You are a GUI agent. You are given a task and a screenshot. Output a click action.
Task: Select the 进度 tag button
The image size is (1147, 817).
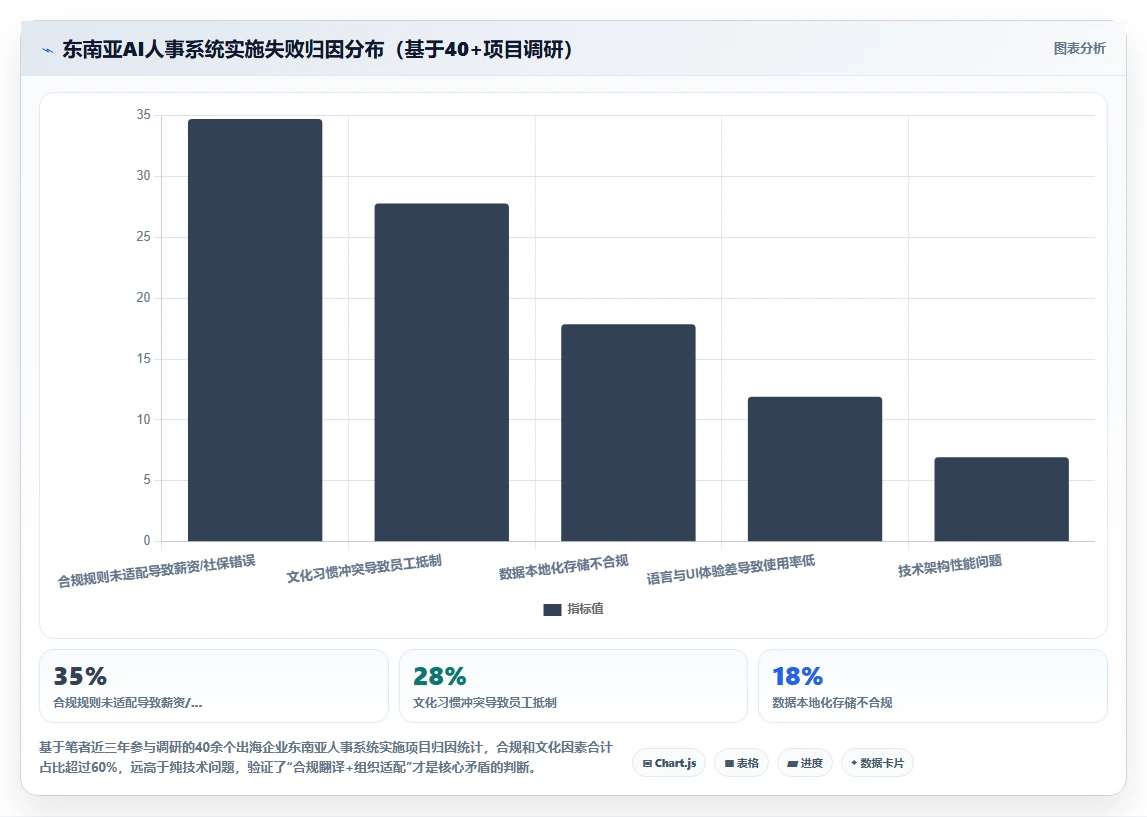click(x=805, y=763)
